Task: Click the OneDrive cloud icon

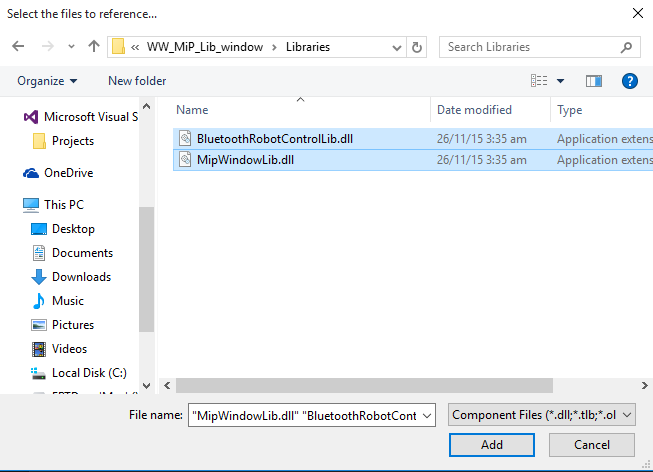Action: pyautogui.click(x=31, y=173)
